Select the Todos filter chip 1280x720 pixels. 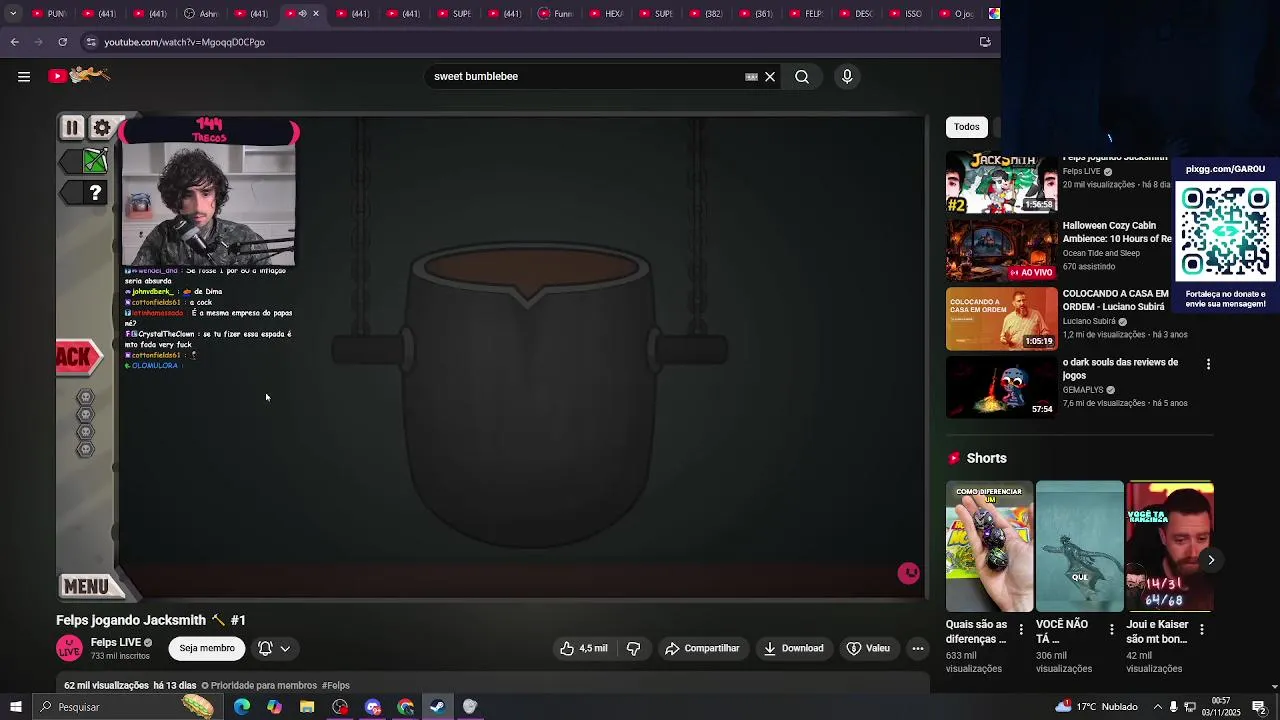[966, 127]
